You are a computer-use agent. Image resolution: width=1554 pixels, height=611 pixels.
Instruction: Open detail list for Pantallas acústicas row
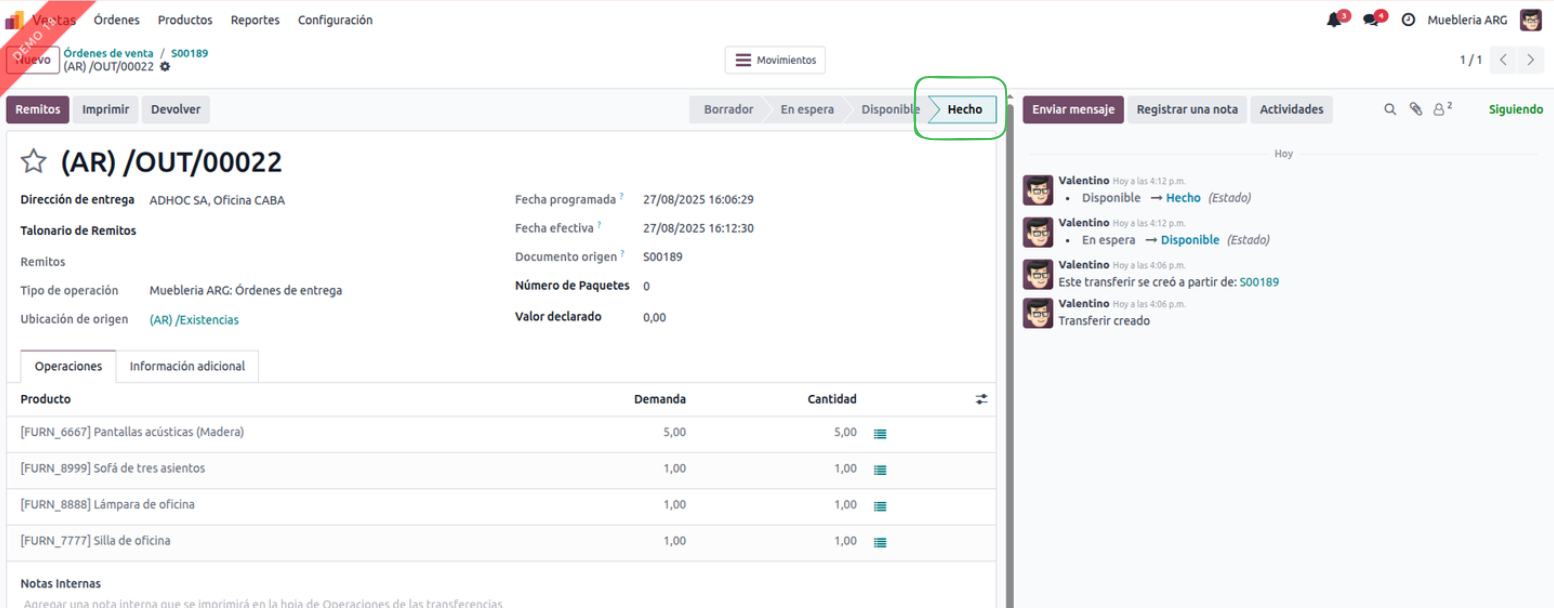880,434
